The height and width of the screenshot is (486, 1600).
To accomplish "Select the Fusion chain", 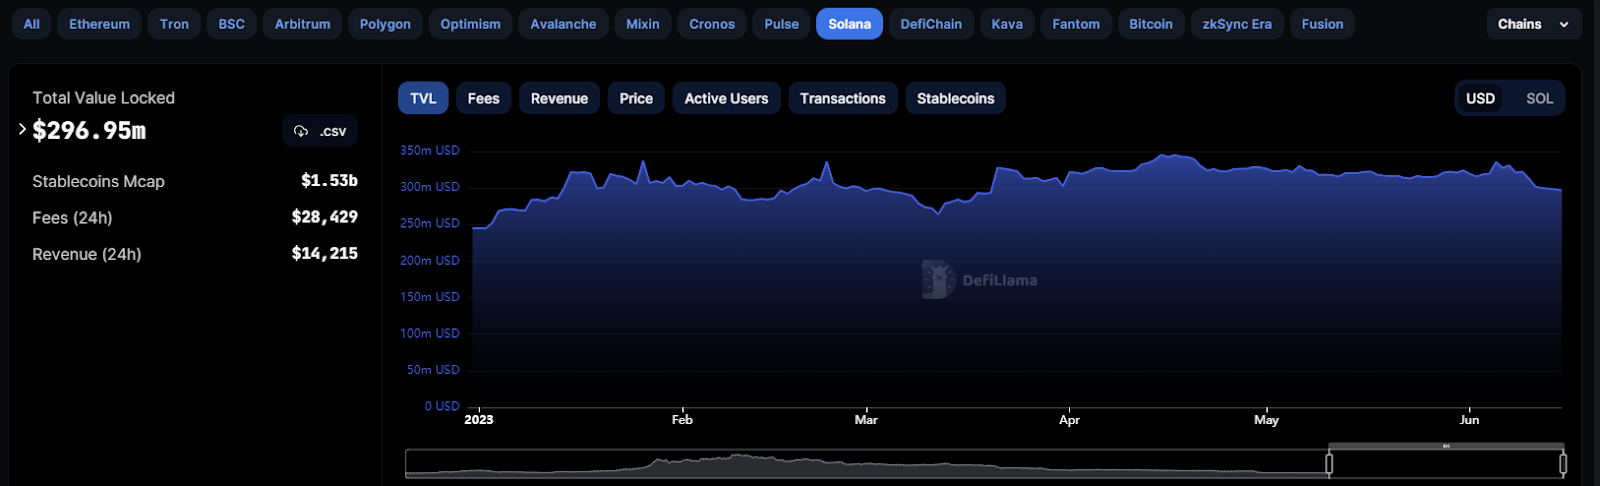I will coord(1322,24).
